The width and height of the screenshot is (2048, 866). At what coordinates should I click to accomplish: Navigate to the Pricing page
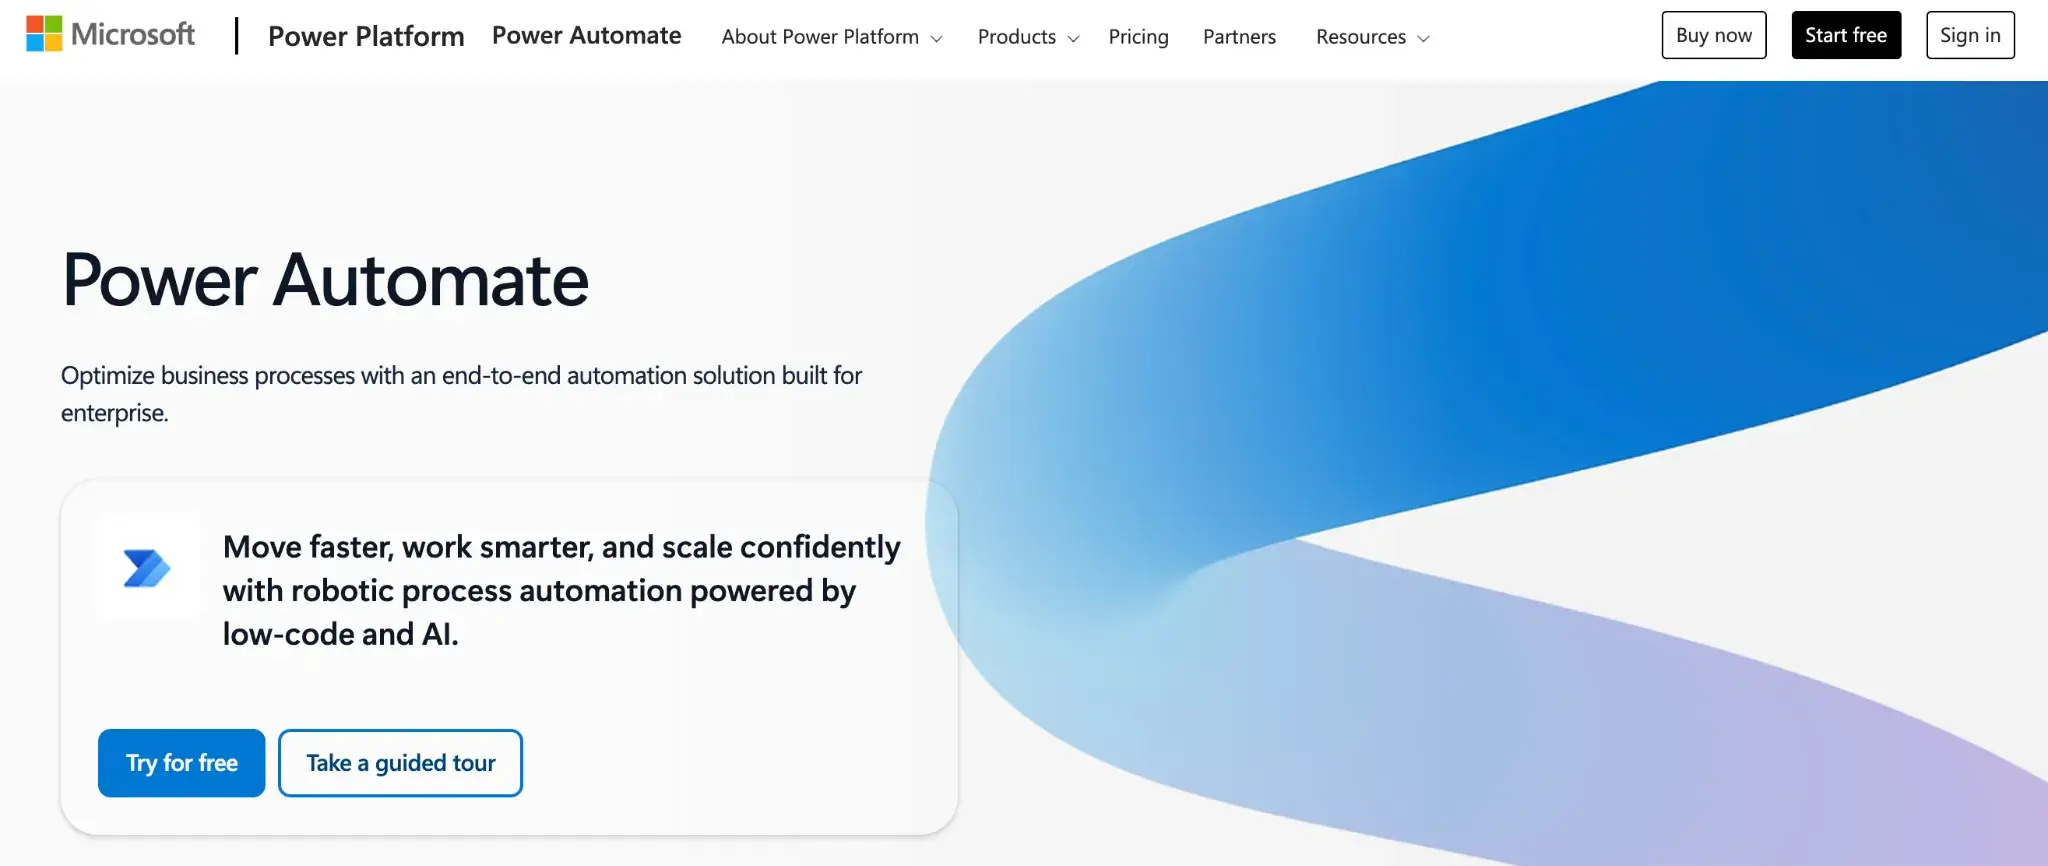1138,37
